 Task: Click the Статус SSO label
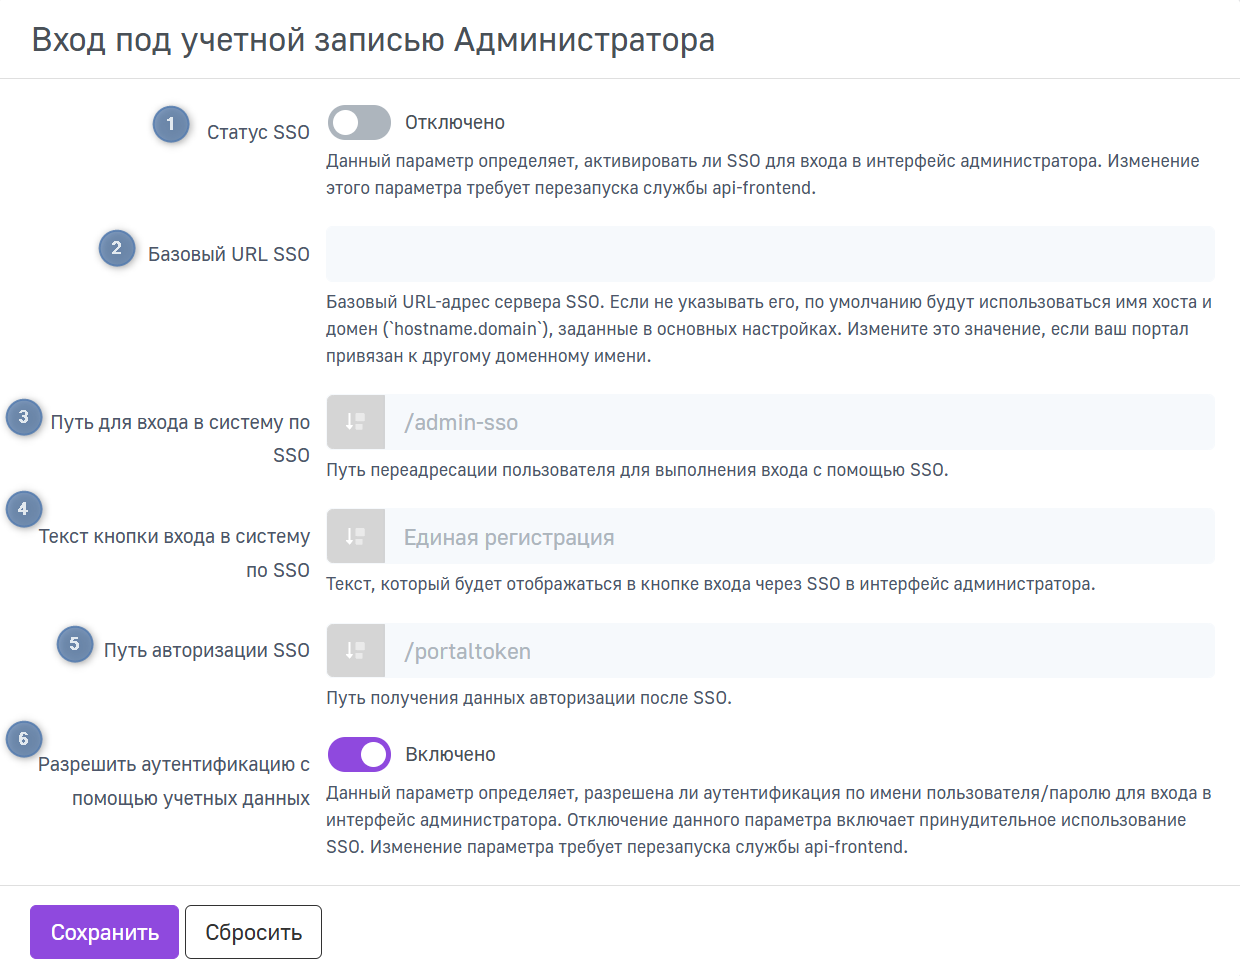pos(258,132)
